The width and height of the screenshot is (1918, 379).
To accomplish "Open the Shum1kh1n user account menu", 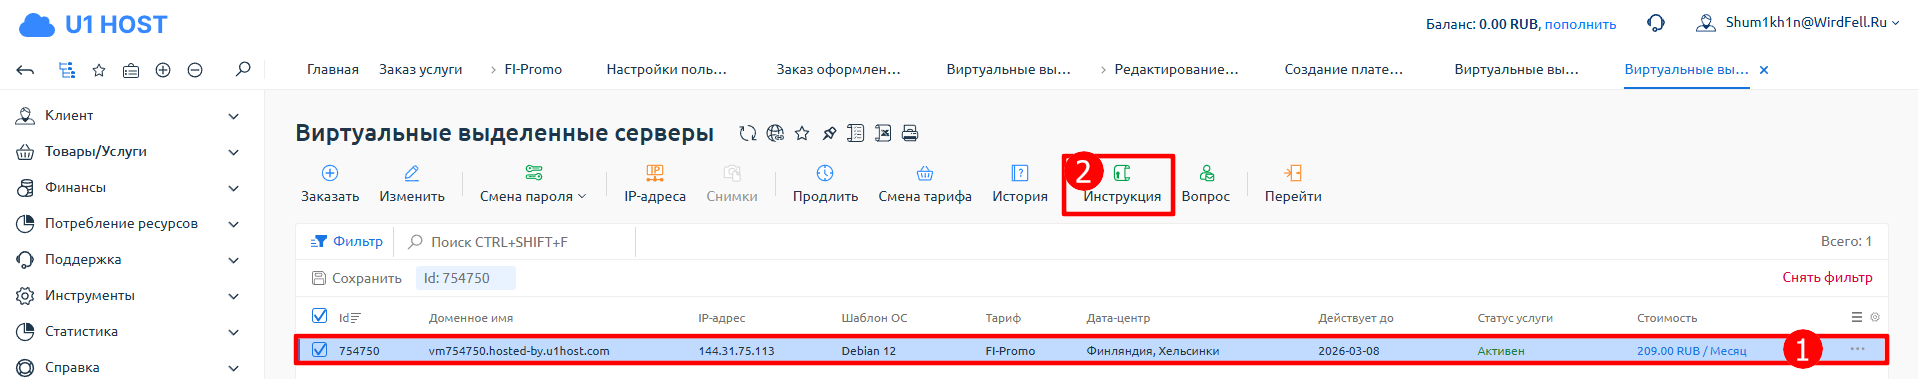I will coord(1798,22).
